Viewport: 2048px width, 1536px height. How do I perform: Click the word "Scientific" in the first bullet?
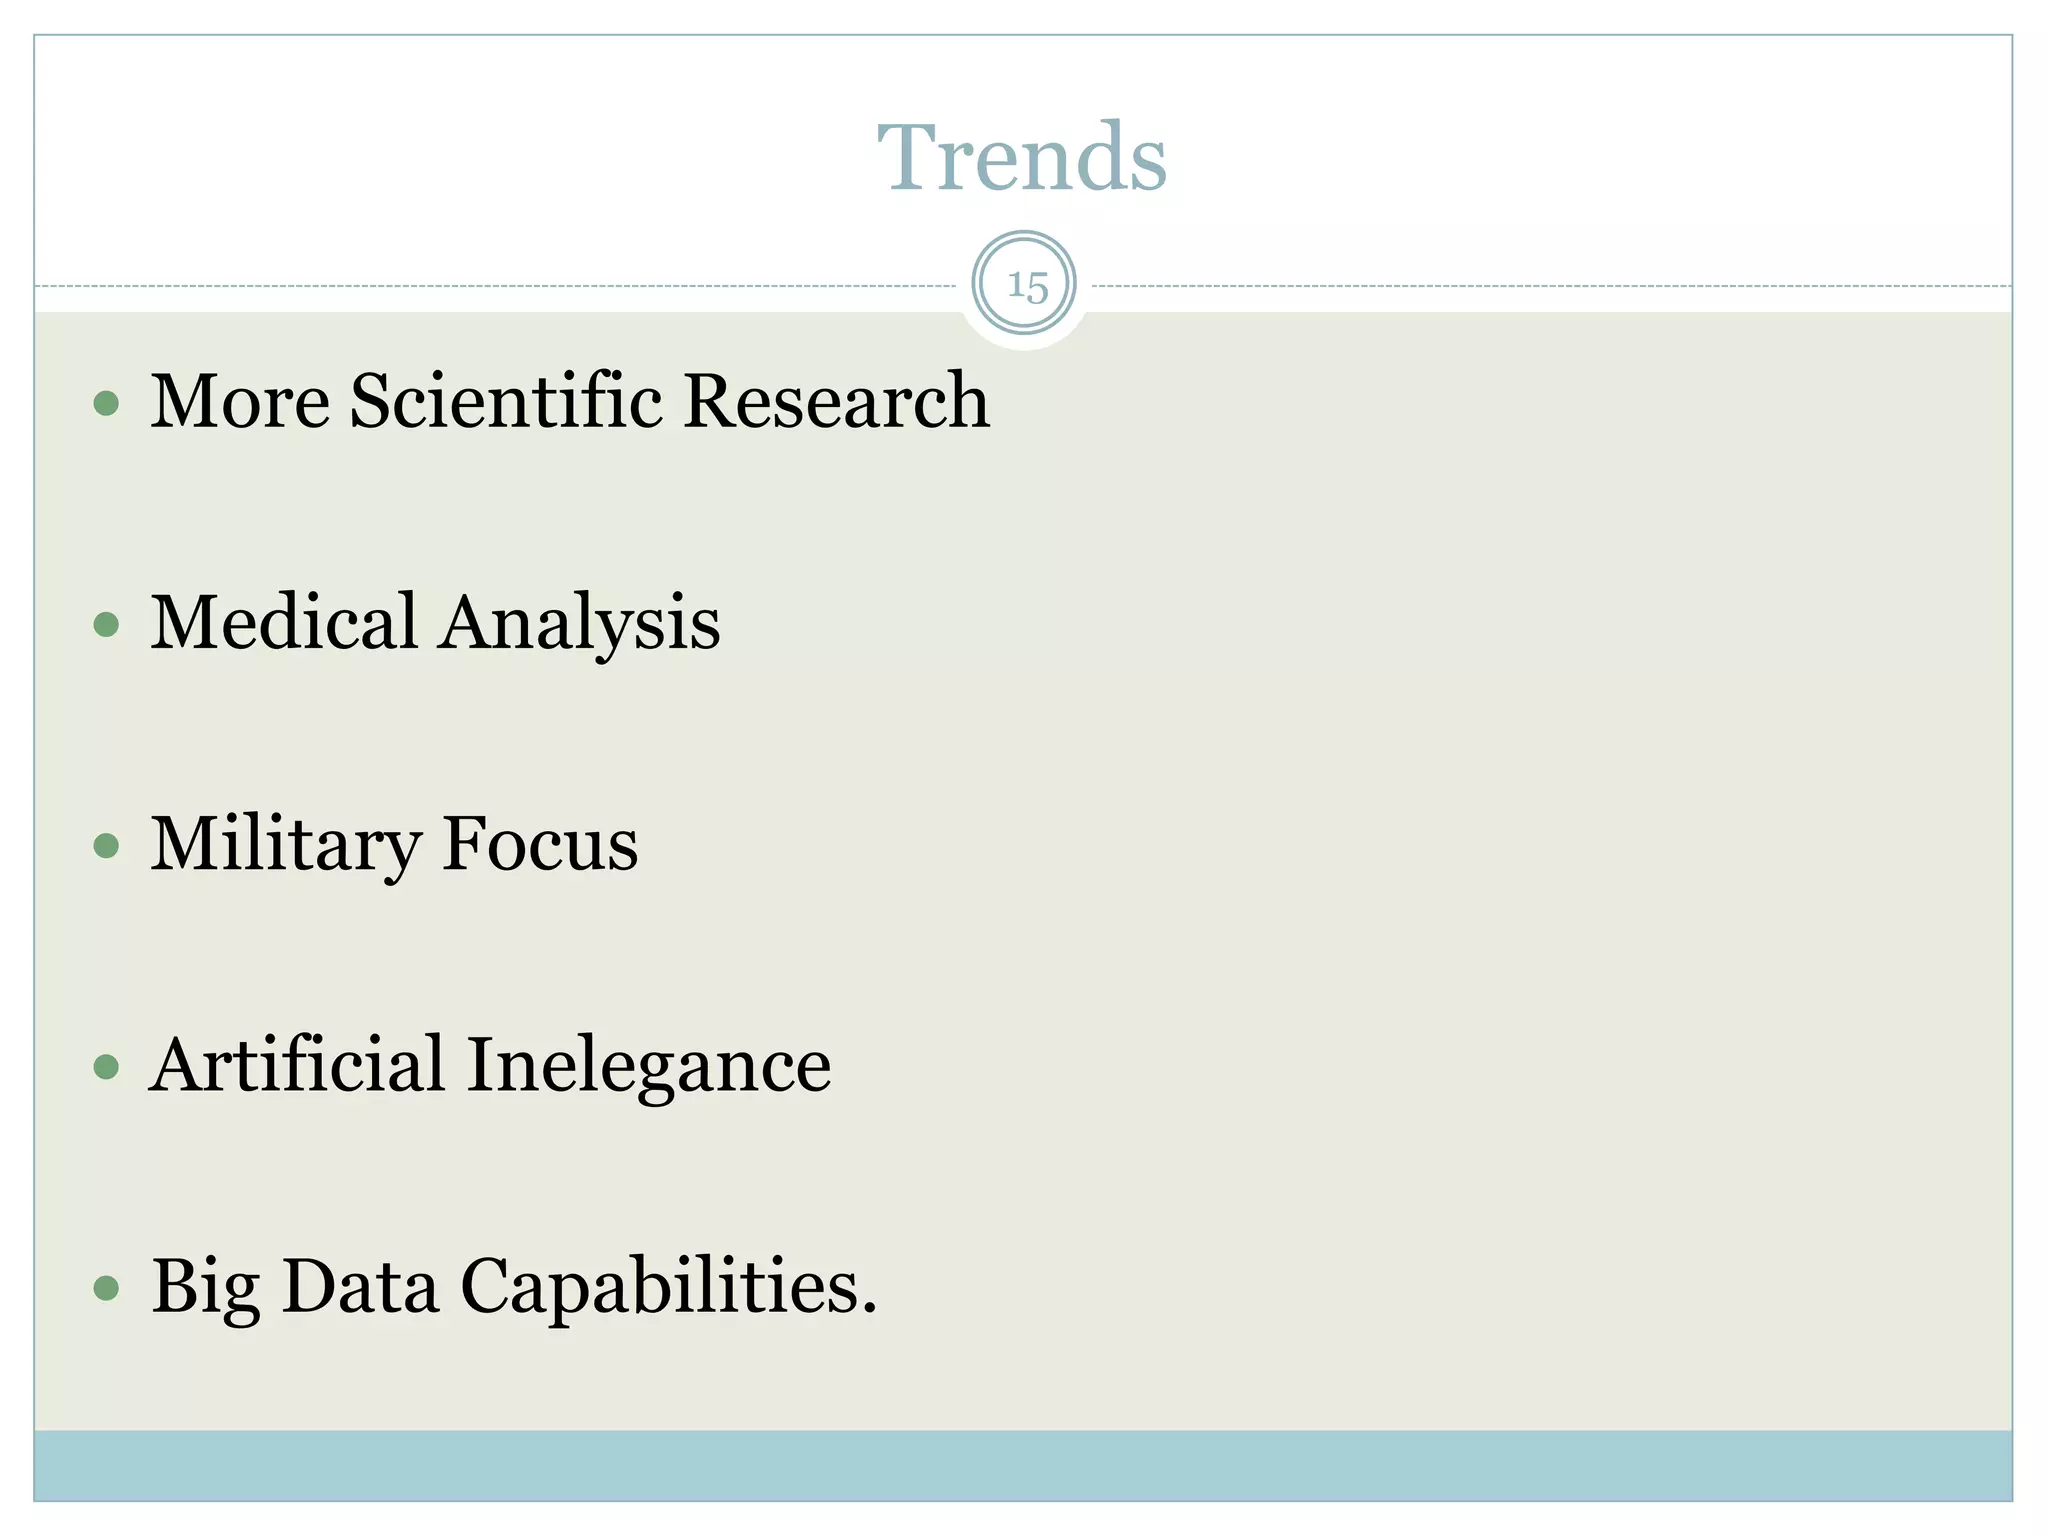tap(507, 401)
